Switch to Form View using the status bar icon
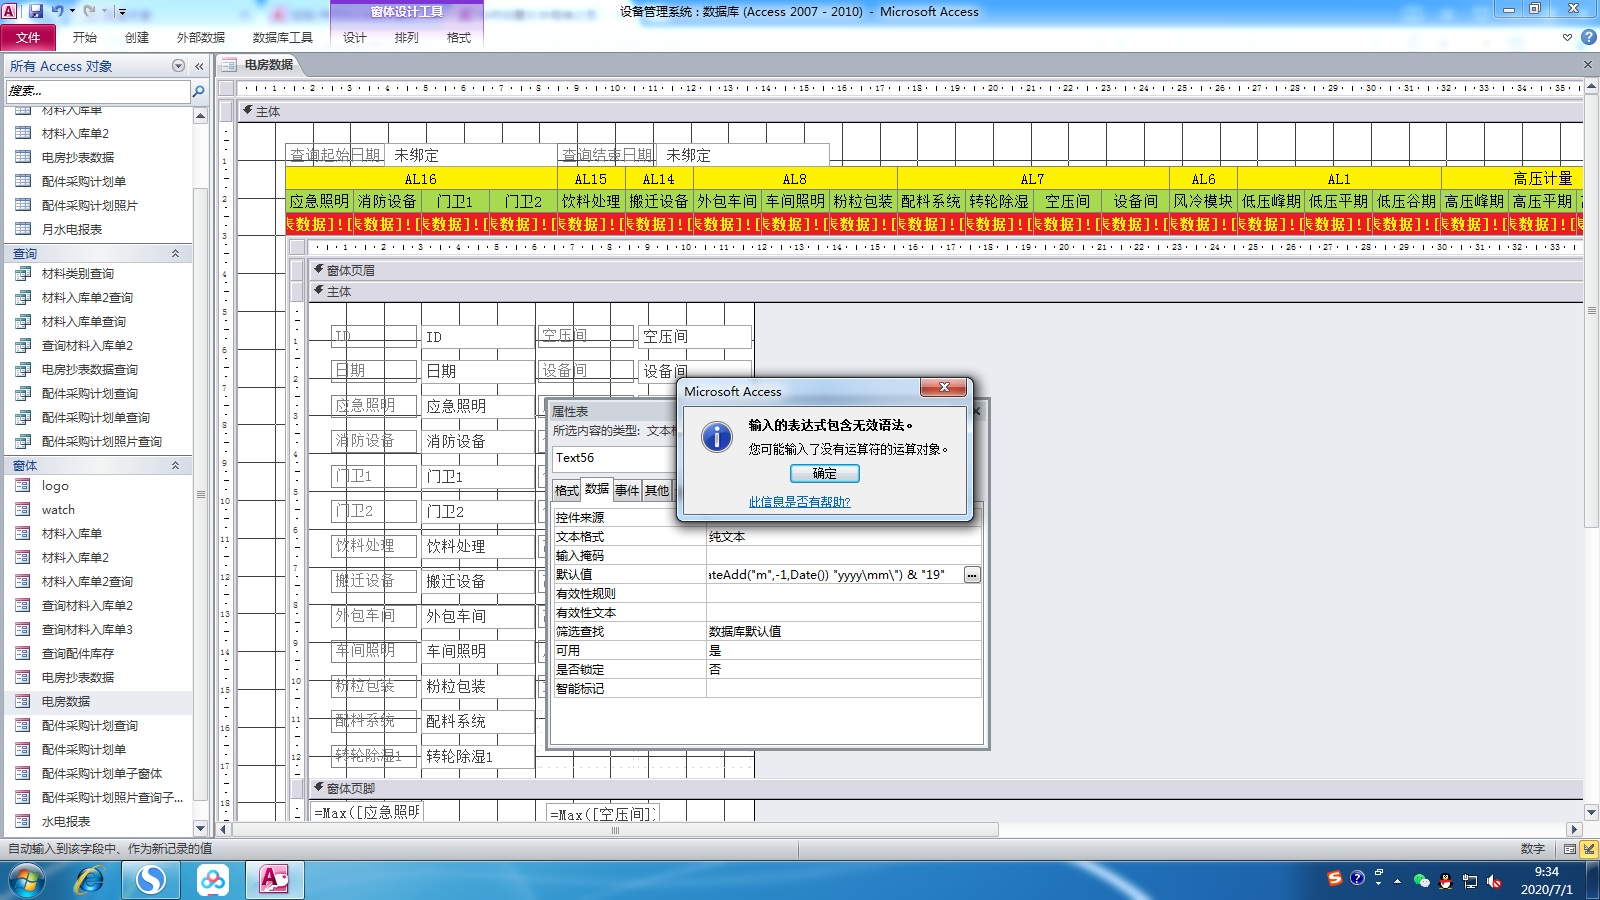Image resolution: width=1600 pixels, height=900 pixels. (1570, 849)
